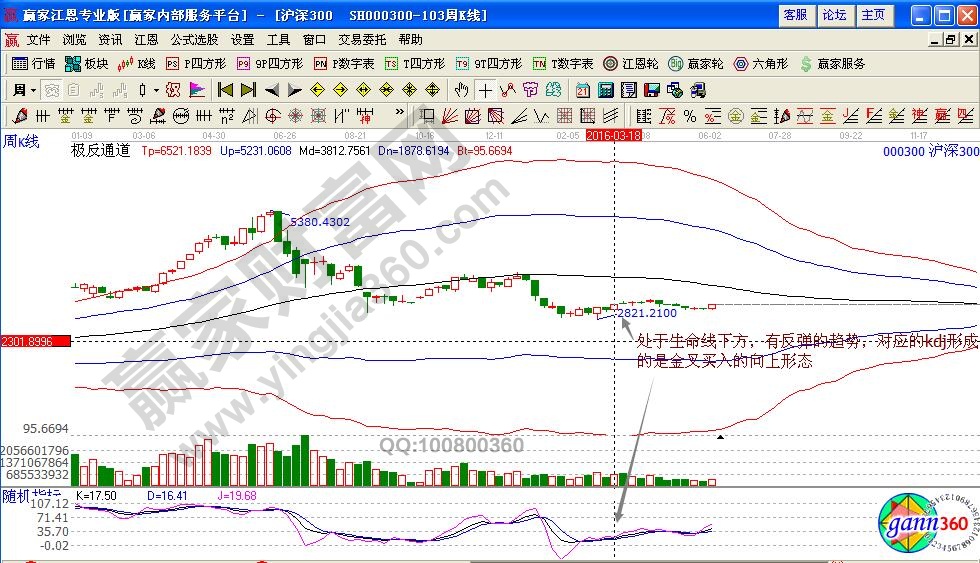
Task: Jump to the first bar with skip-back button
Action: (x=225, y=90)
